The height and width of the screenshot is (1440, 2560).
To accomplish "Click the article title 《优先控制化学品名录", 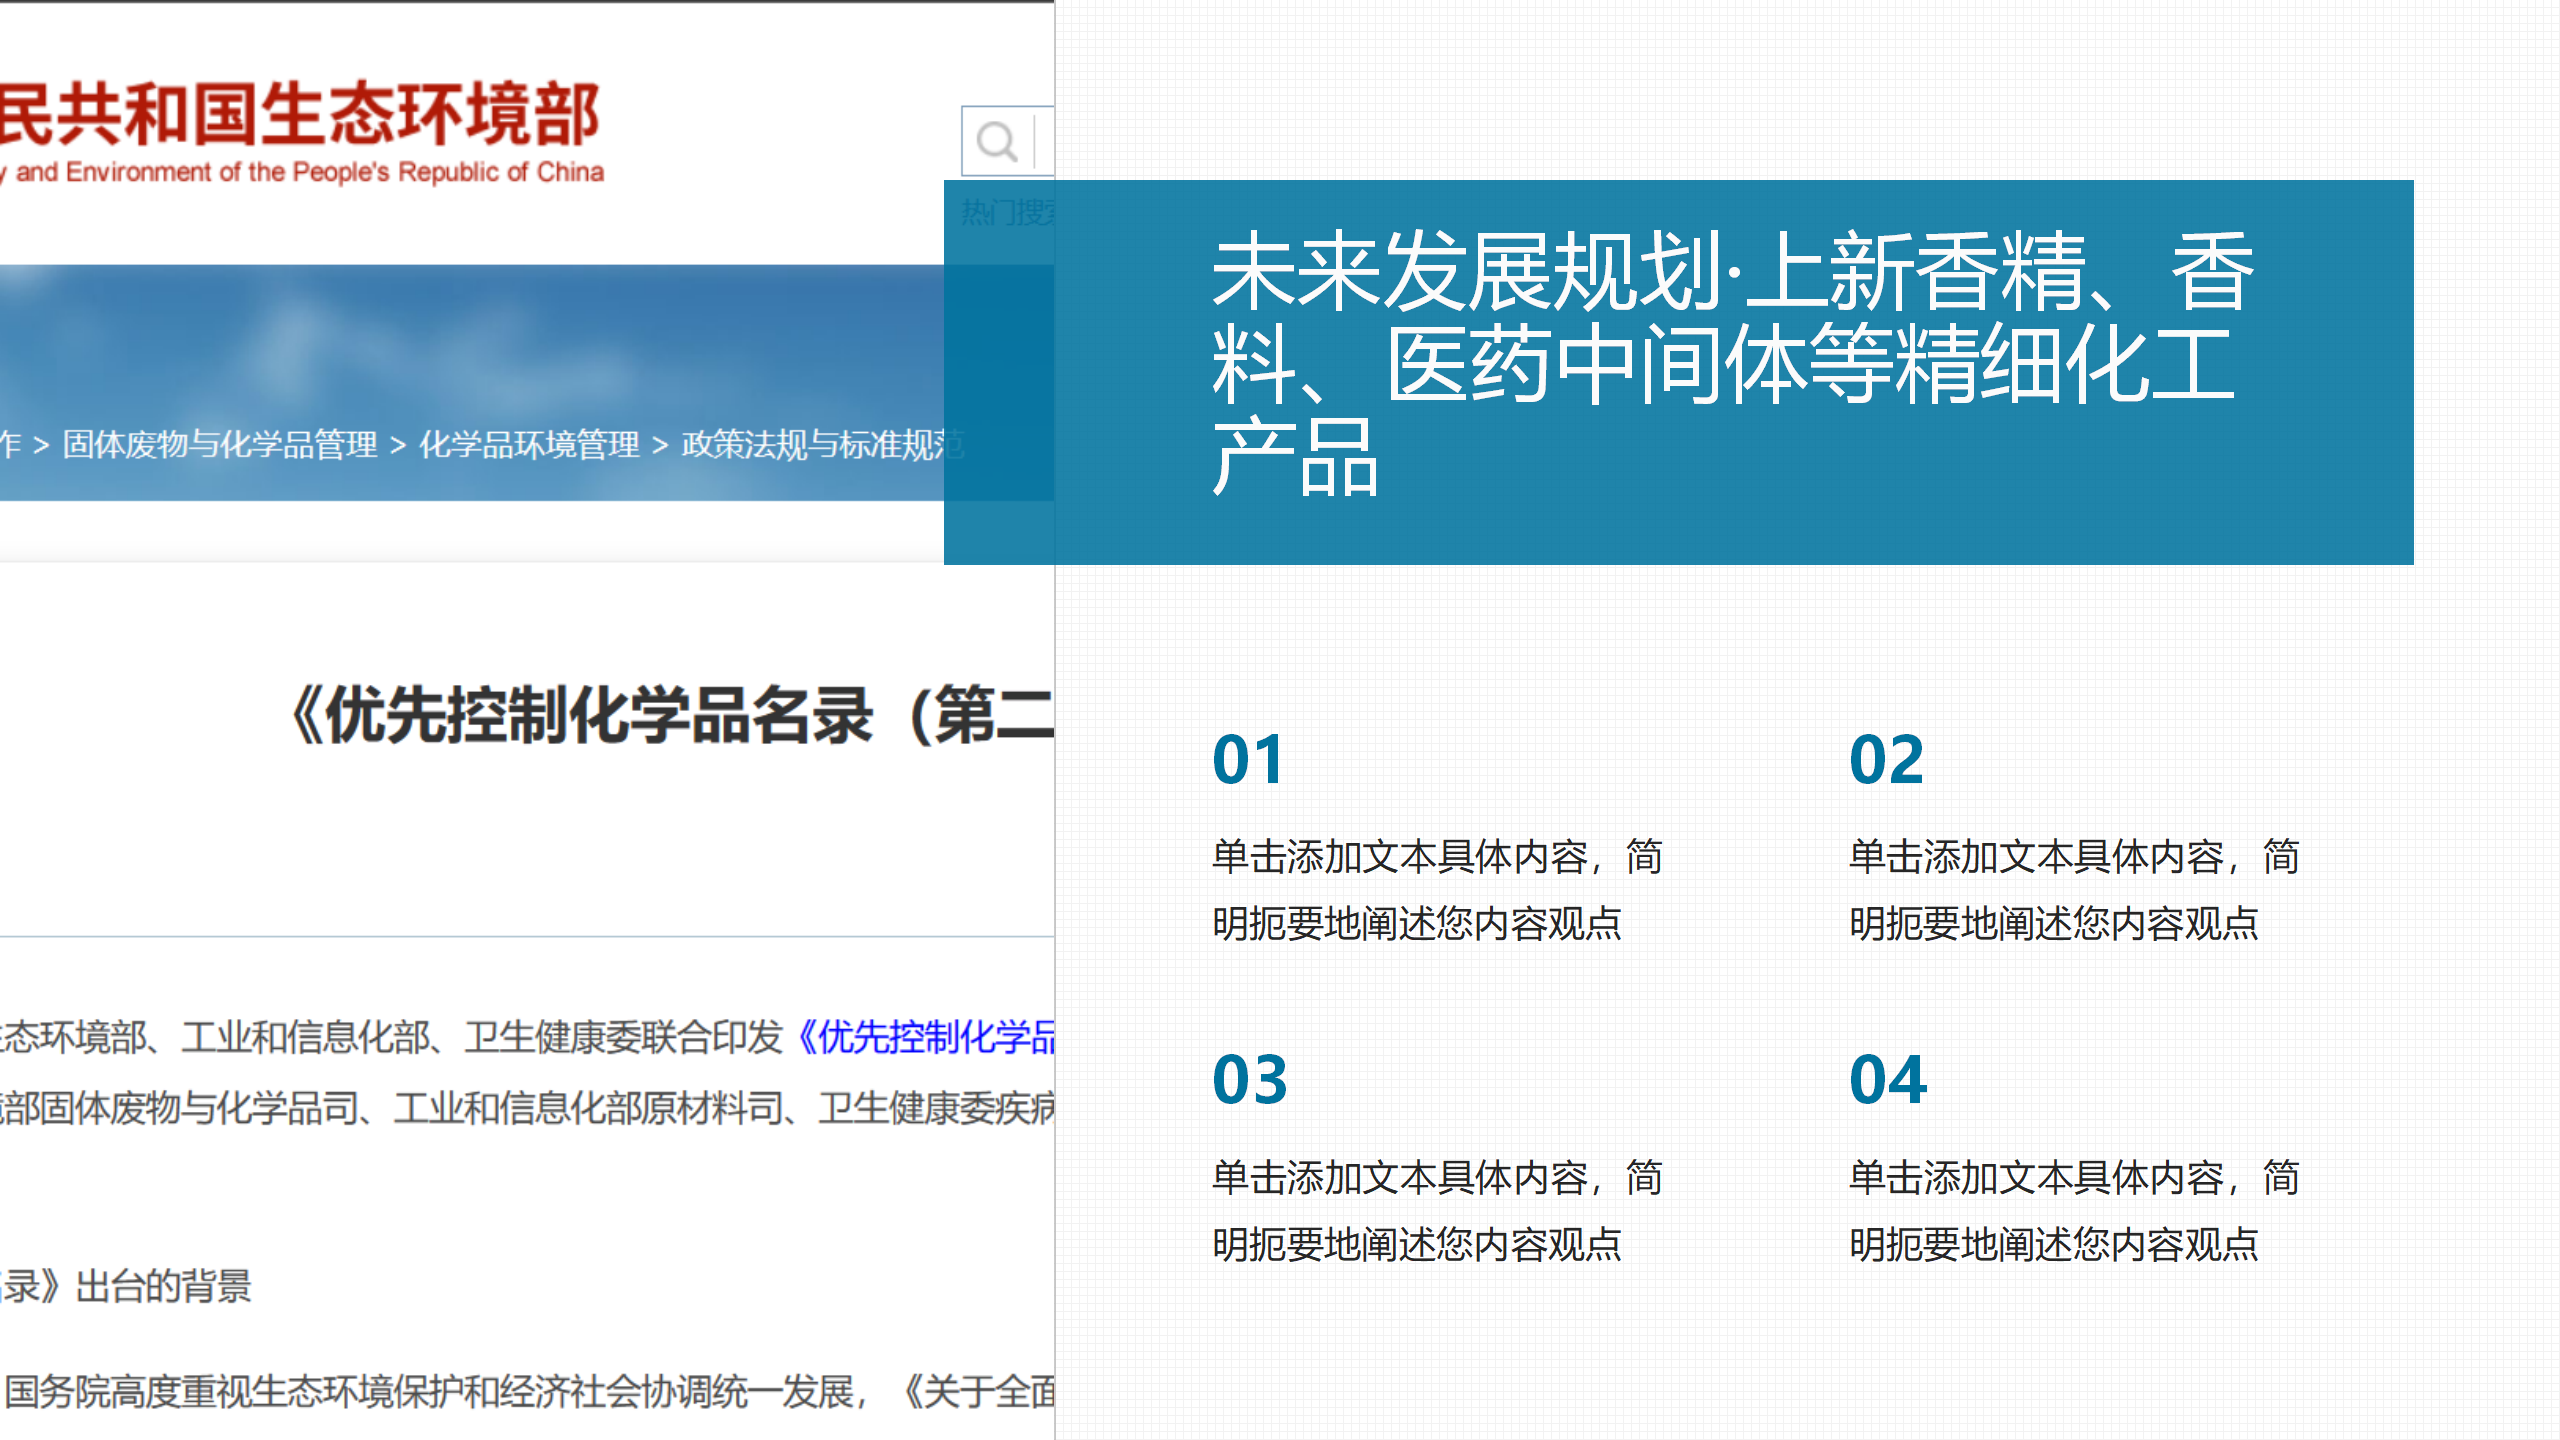I will (670, 716).
